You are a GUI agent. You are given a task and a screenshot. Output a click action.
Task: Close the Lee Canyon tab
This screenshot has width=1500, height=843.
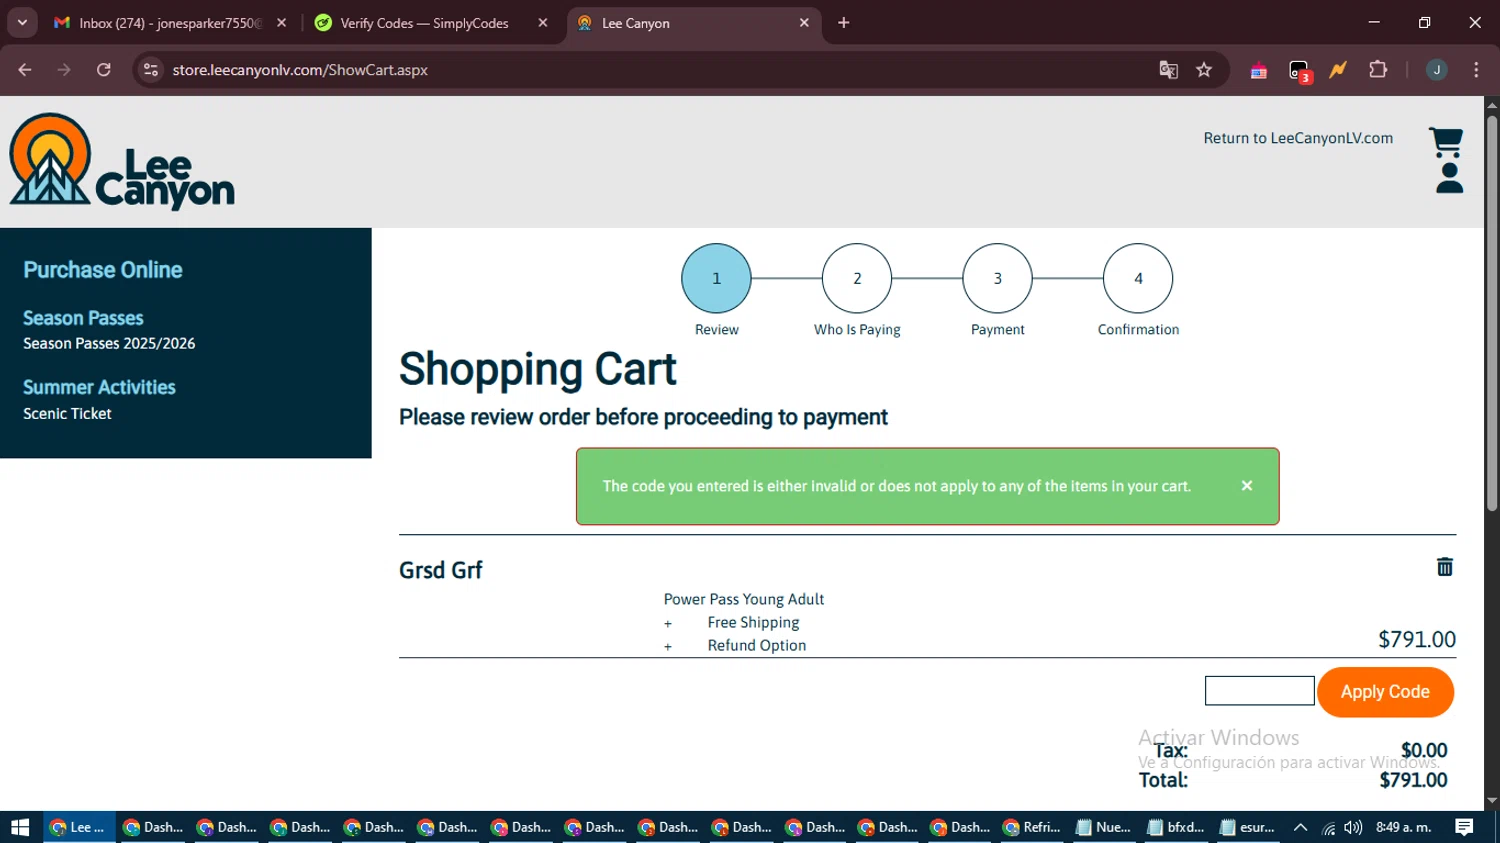(x=804, y=23)
